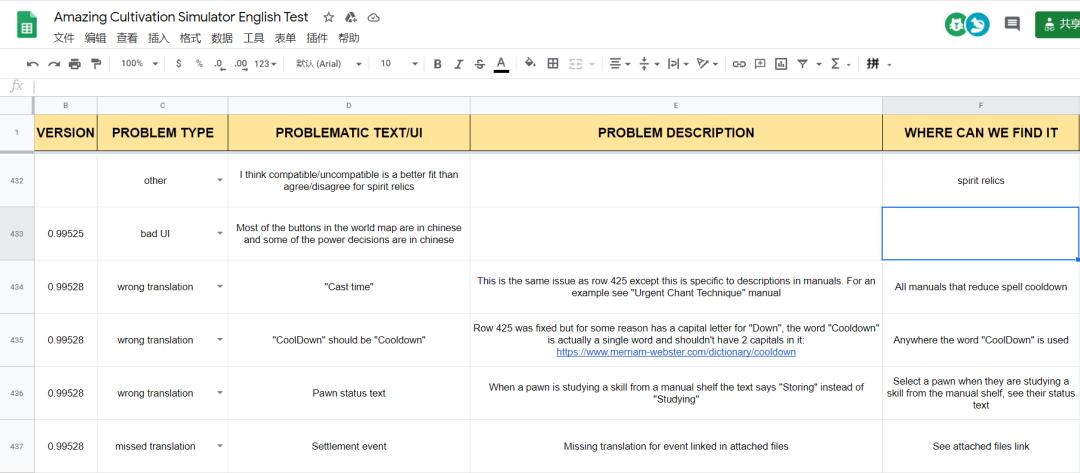The image size is (1080, 473).
Task: Click the undo arrow in toolbar
Action: pos(33,64)
